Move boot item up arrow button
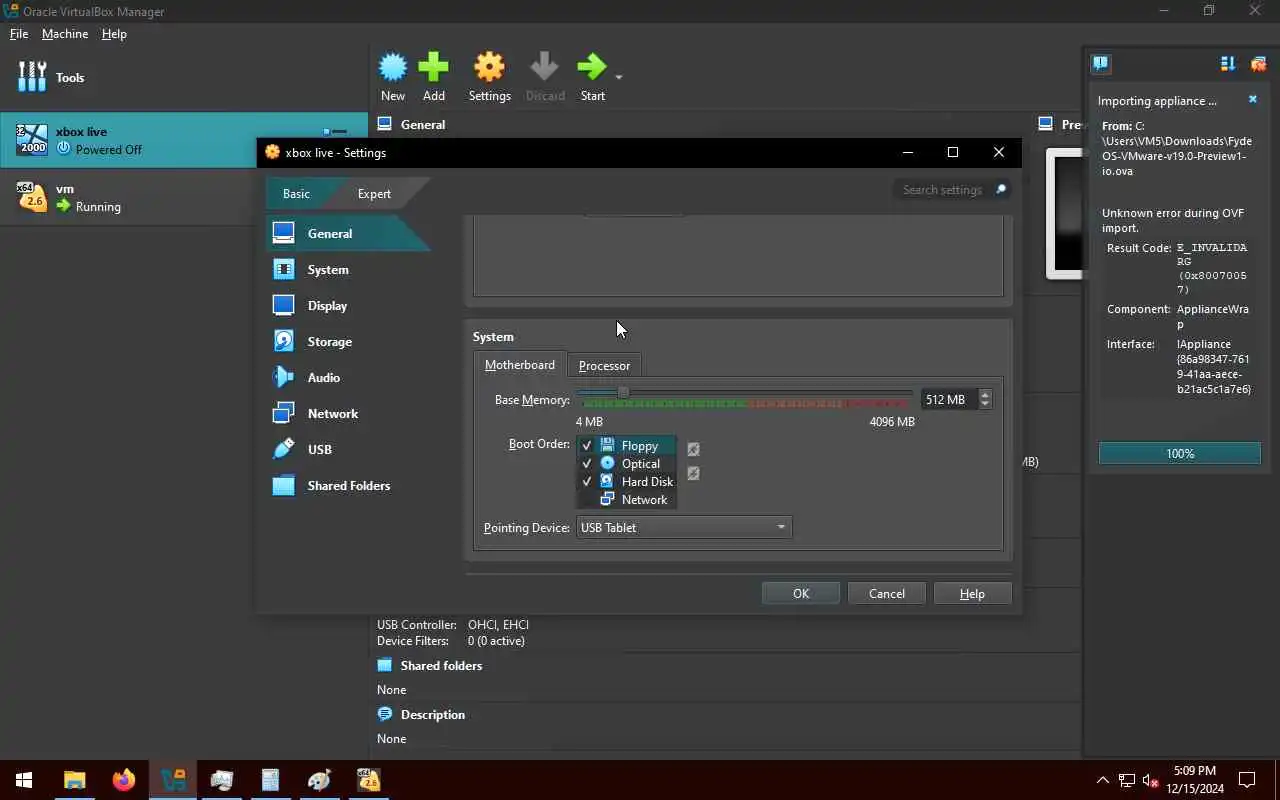Screen dimensions: 1280x800 [x=693, y=449]
